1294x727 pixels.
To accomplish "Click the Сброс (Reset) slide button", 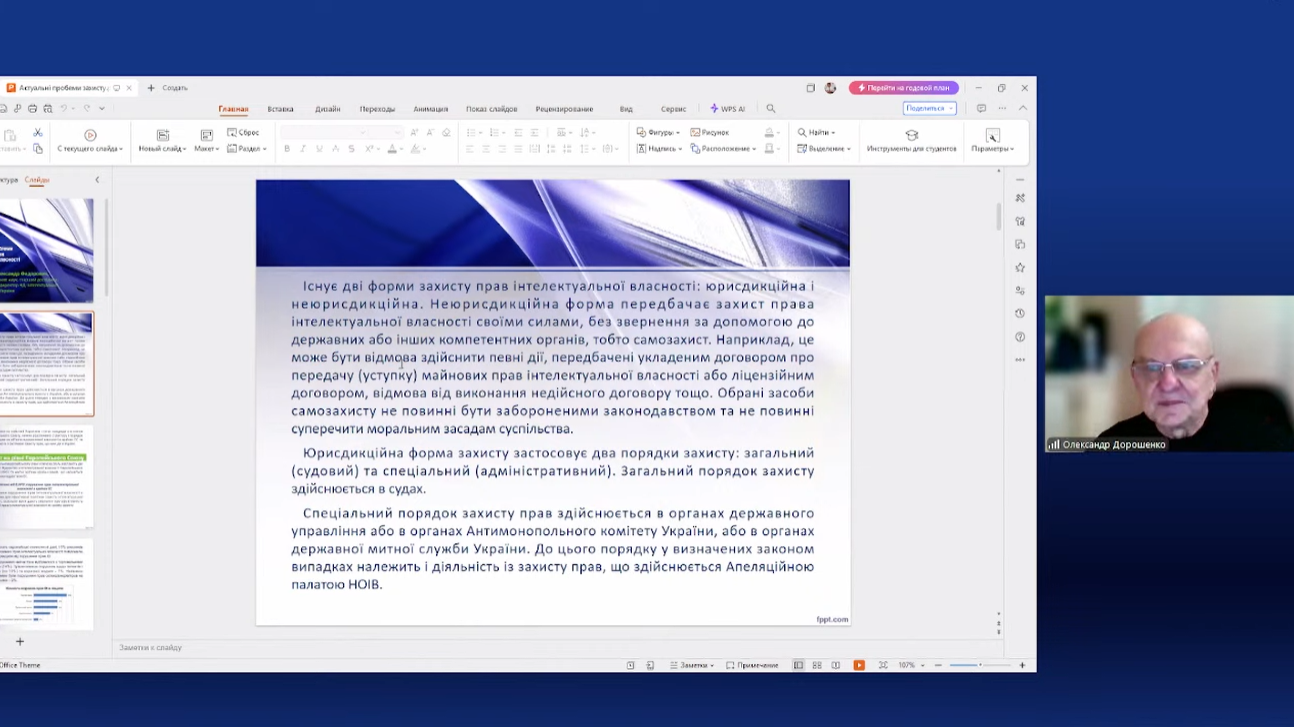I will click(243, 132).
